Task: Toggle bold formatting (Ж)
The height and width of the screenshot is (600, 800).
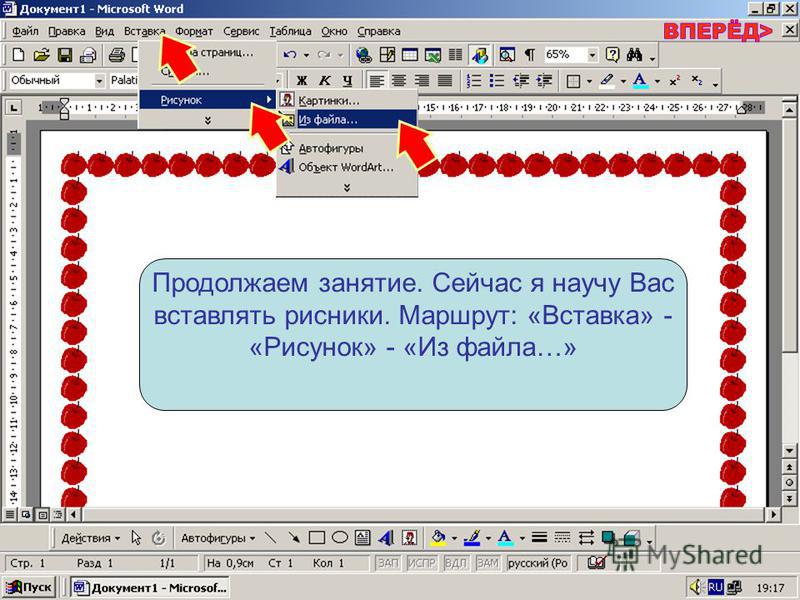Action: [302, 81]
